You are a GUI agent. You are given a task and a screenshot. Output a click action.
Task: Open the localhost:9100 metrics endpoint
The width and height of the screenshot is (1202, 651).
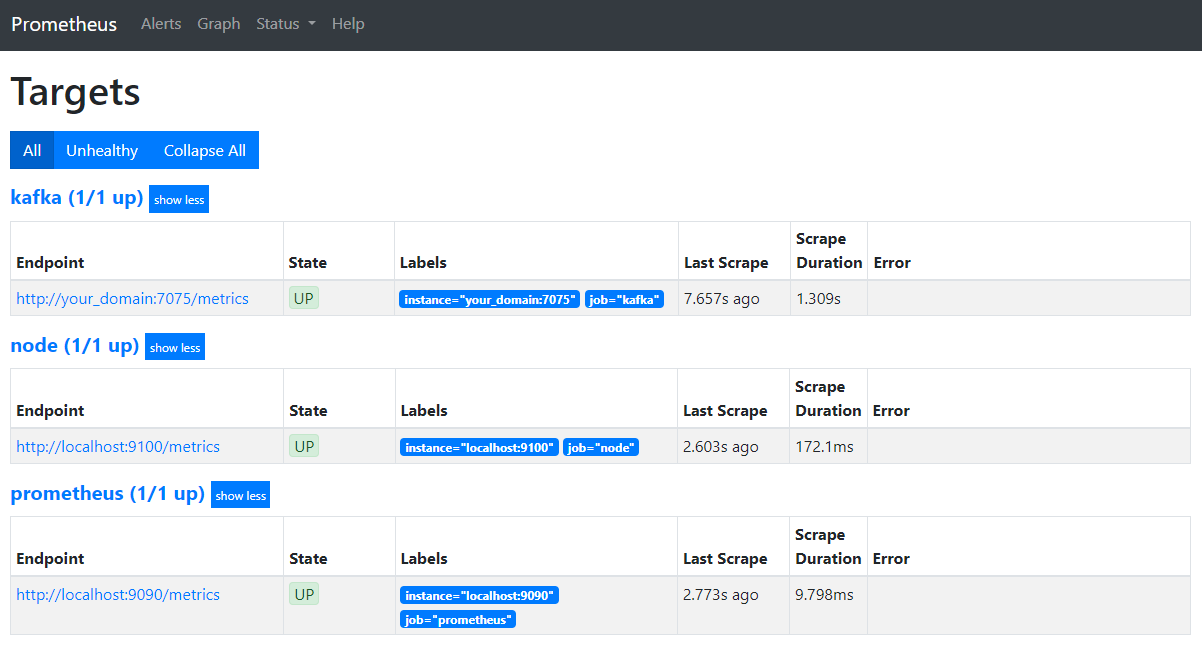(x=118, y=446)
